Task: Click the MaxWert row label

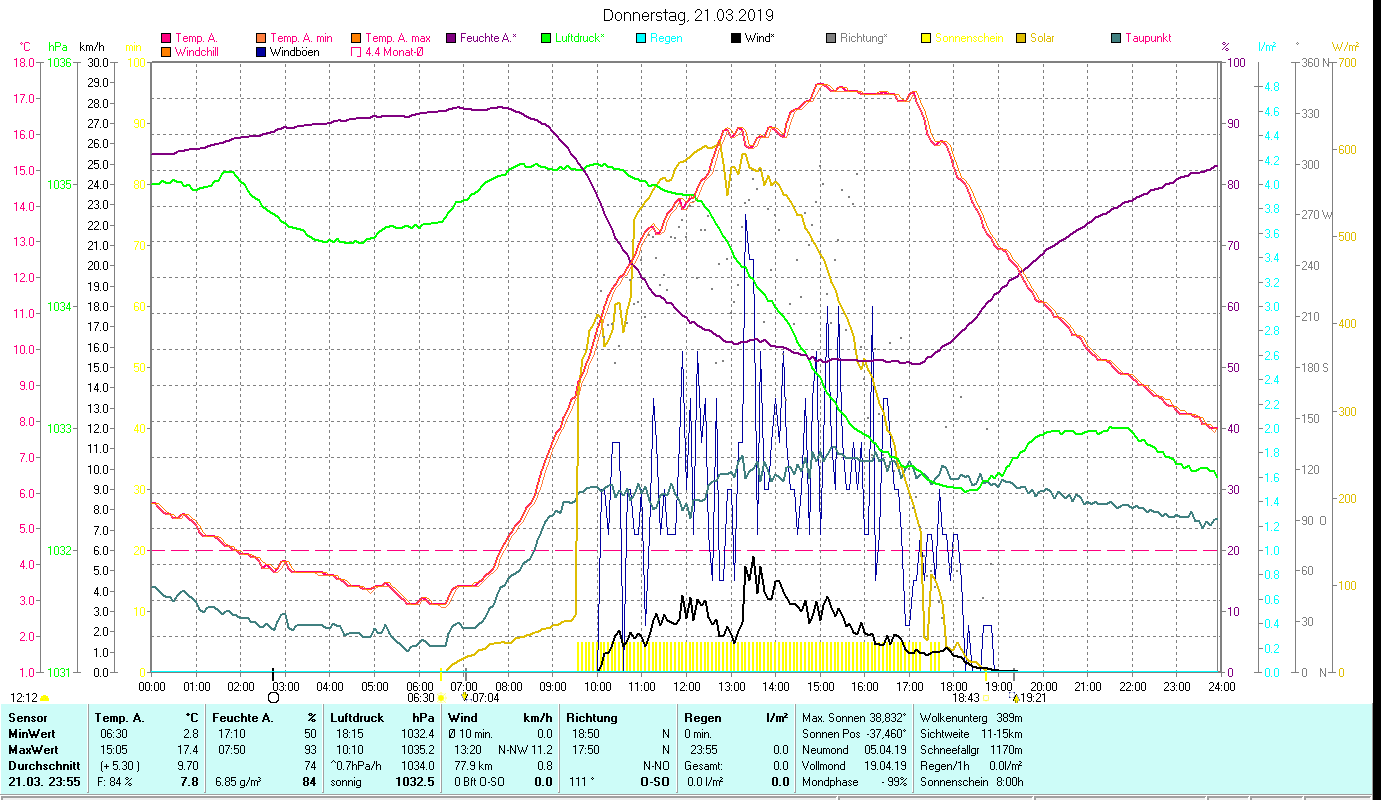Action: coord(34,749)
